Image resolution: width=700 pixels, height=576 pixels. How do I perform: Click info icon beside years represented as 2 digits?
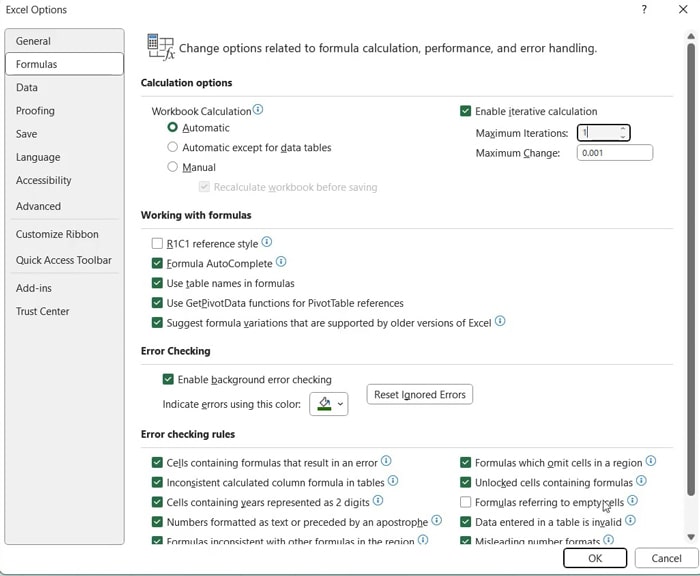(x=378, y=501)
